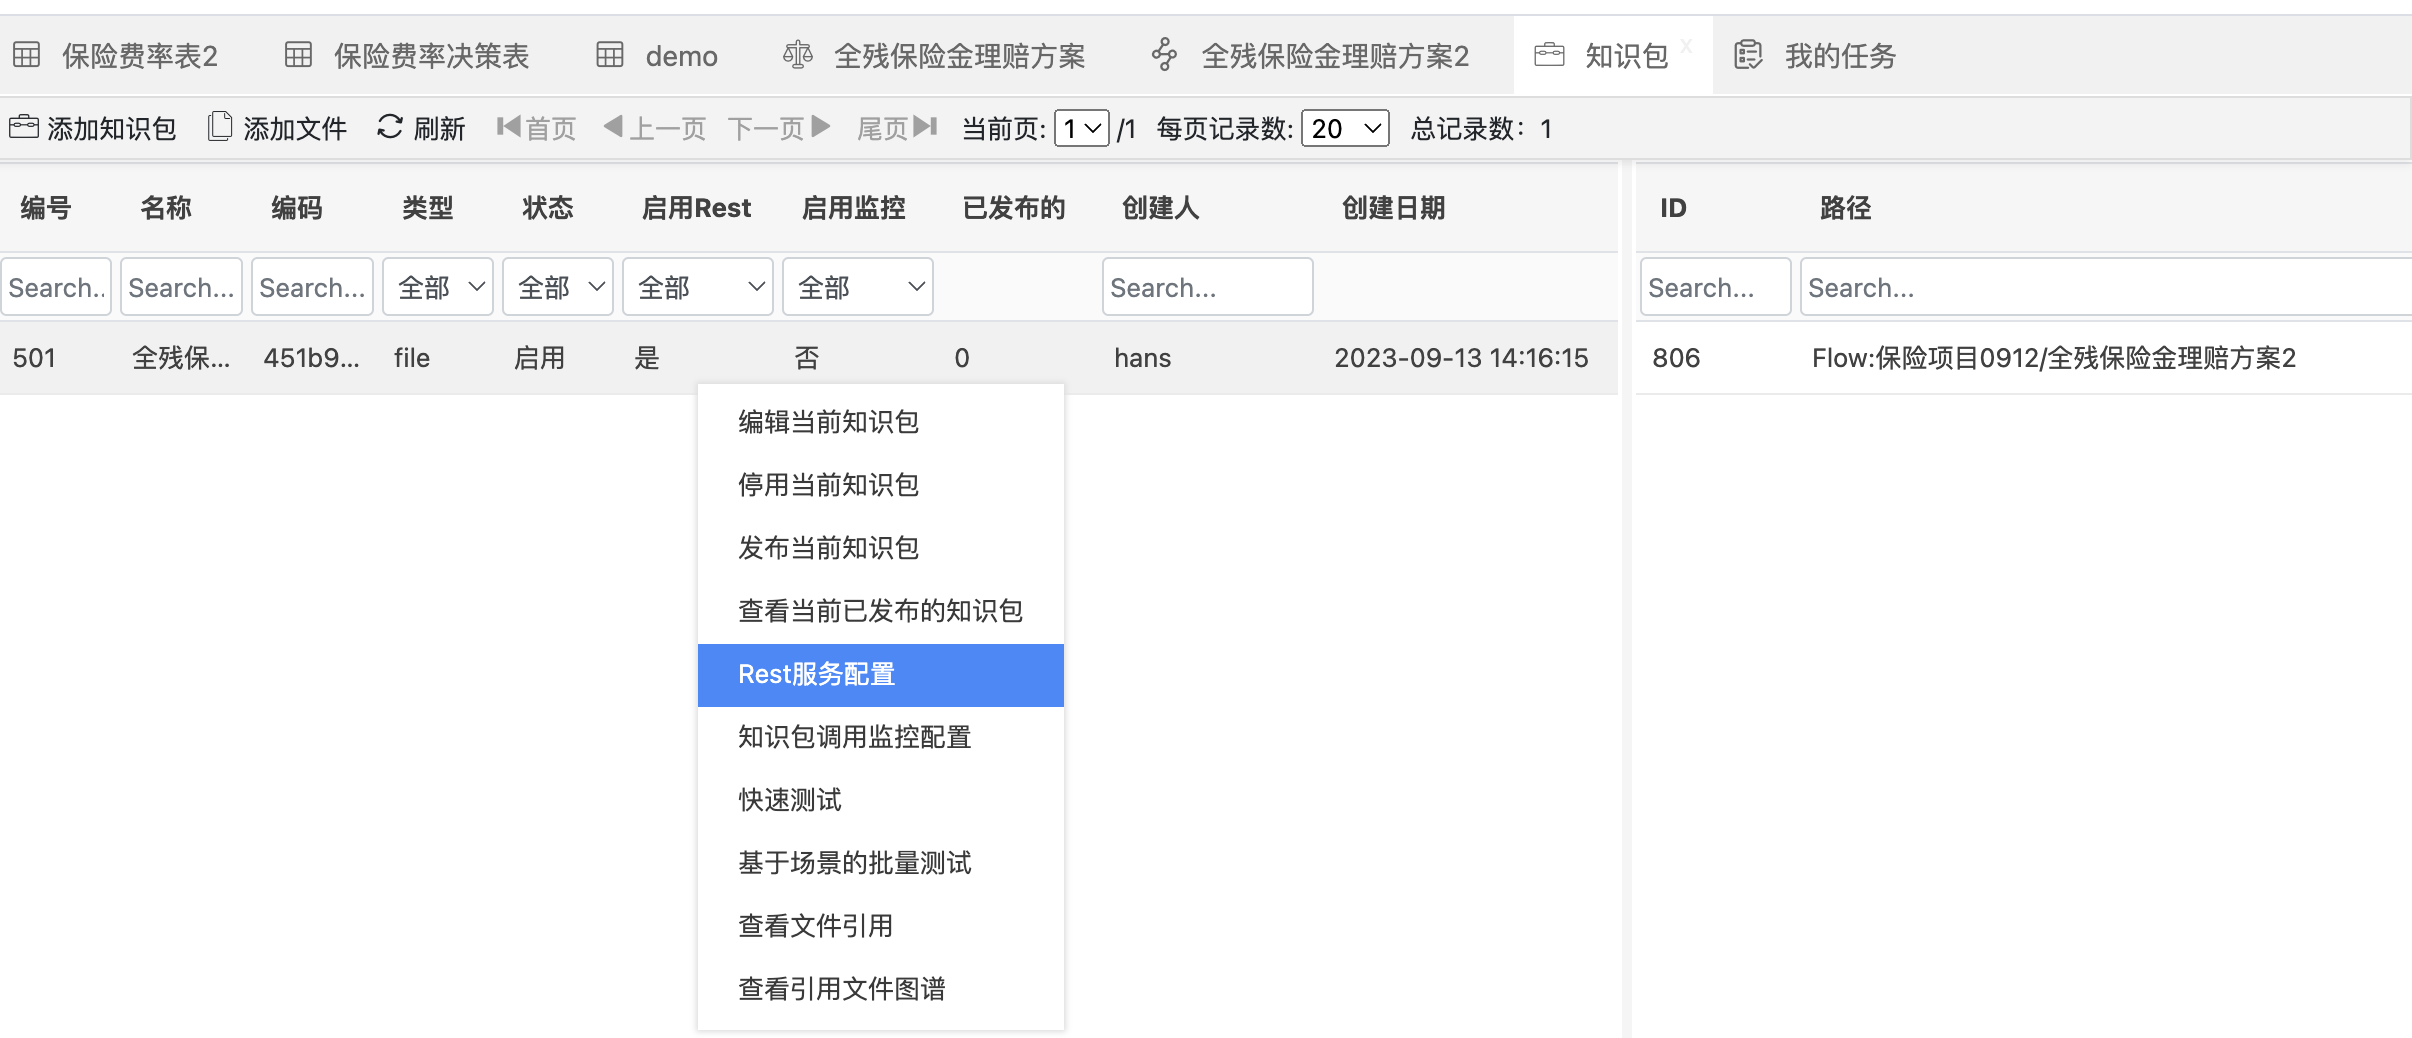Open the 当前页 page number dropdown
Image resolution: width=2412 pixels, height=1038 pixels.
(1081, 129)
